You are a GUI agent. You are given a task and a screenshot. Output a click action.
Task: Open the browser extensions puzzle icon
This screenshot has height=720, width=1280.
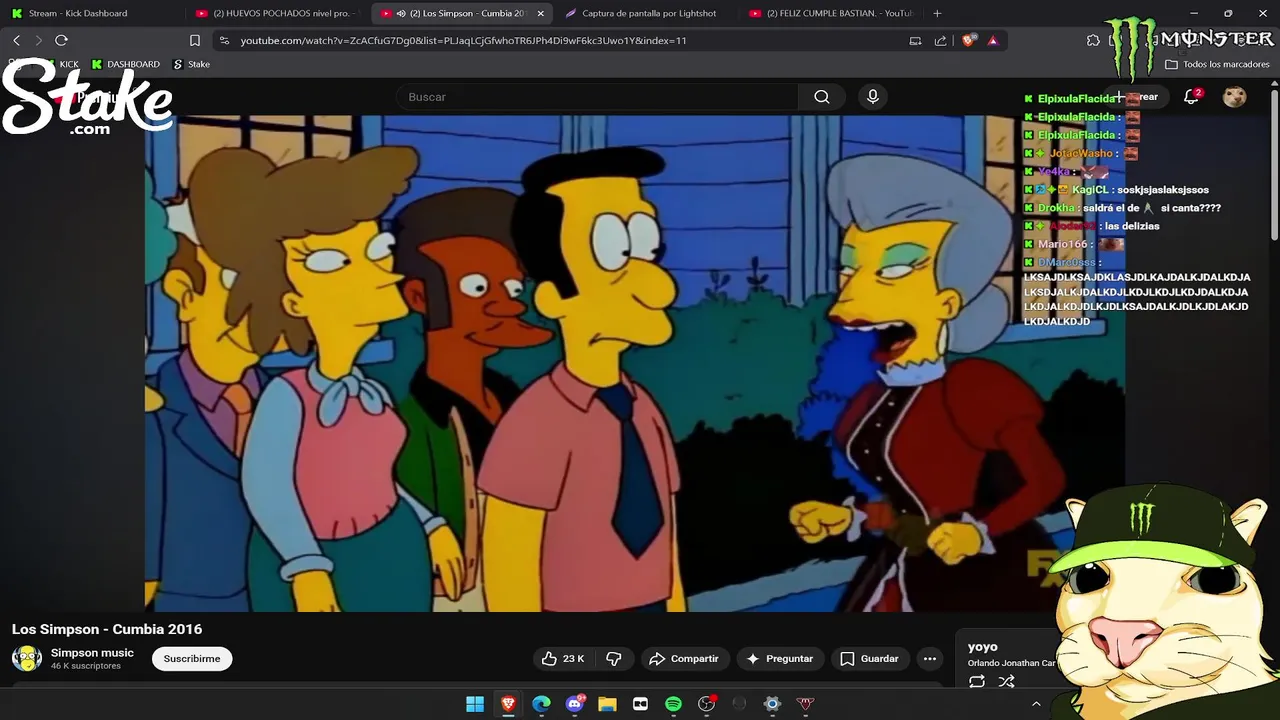tap(1093, 40)
